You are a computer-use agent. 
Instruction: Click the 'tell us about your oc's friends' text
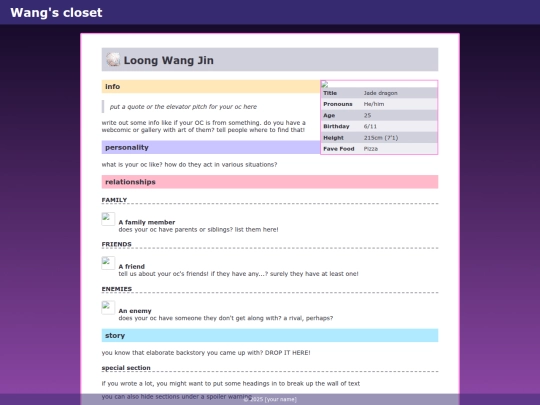[x=238, y=274]
